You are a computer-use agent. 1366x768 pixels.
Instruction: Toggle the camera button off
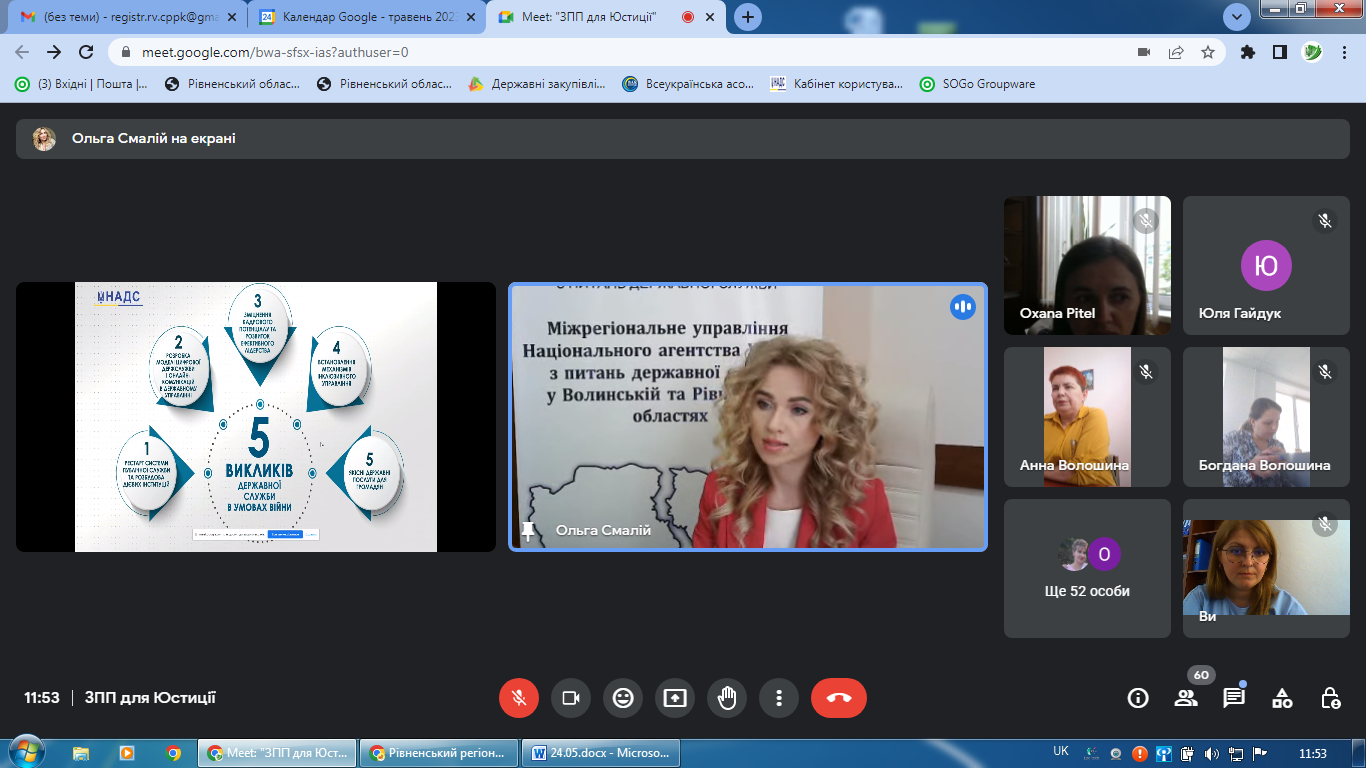click(x=571, y=698)
